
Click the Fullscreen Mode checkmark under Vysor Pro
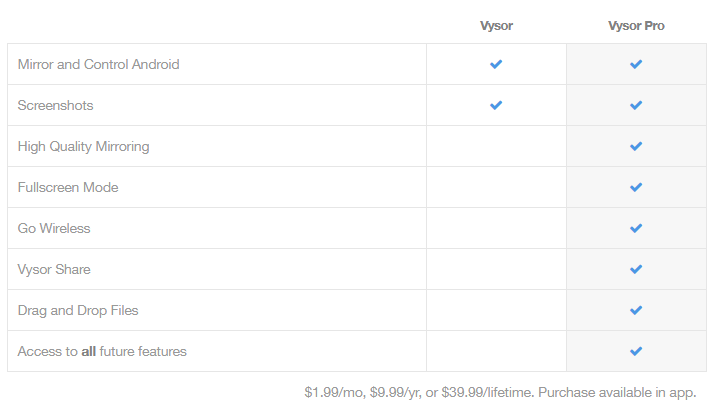636,187
